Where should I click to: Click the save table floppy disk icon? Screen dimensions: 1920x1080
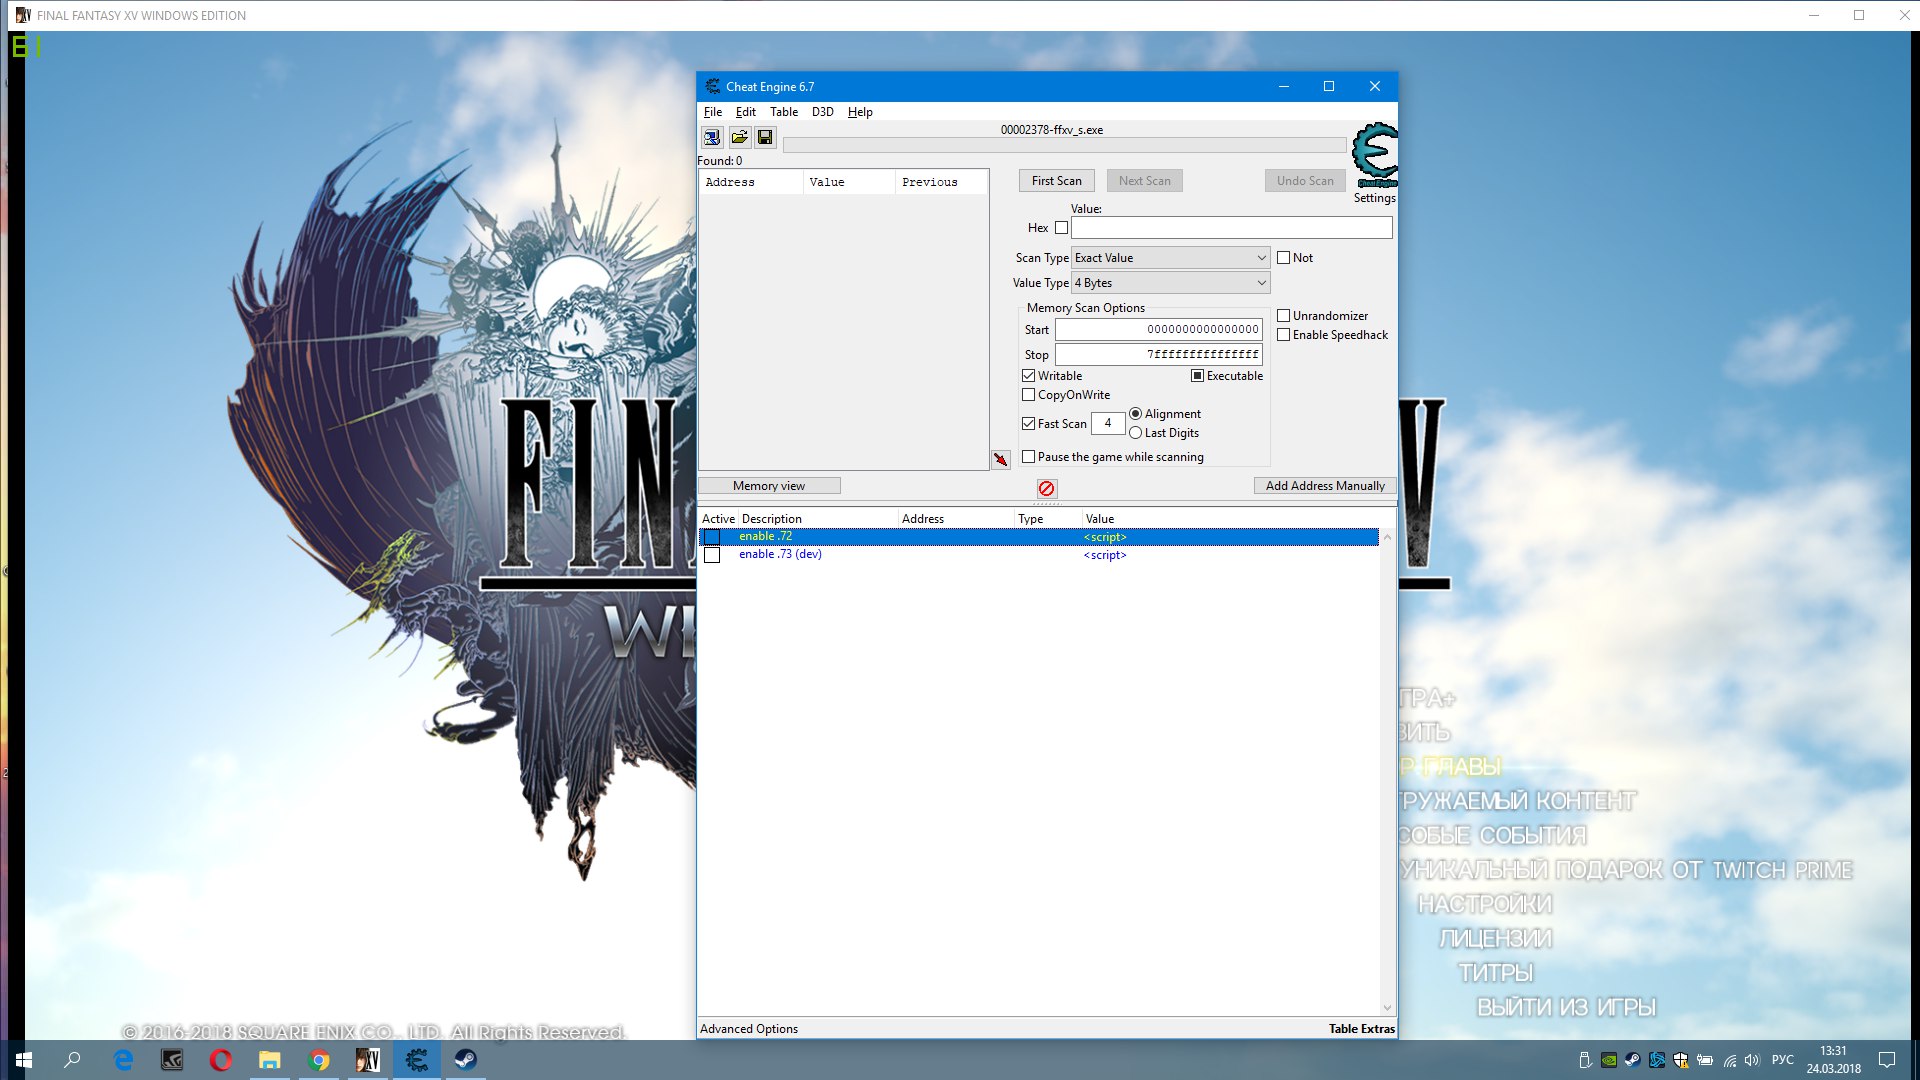click(x=765, y=137)
